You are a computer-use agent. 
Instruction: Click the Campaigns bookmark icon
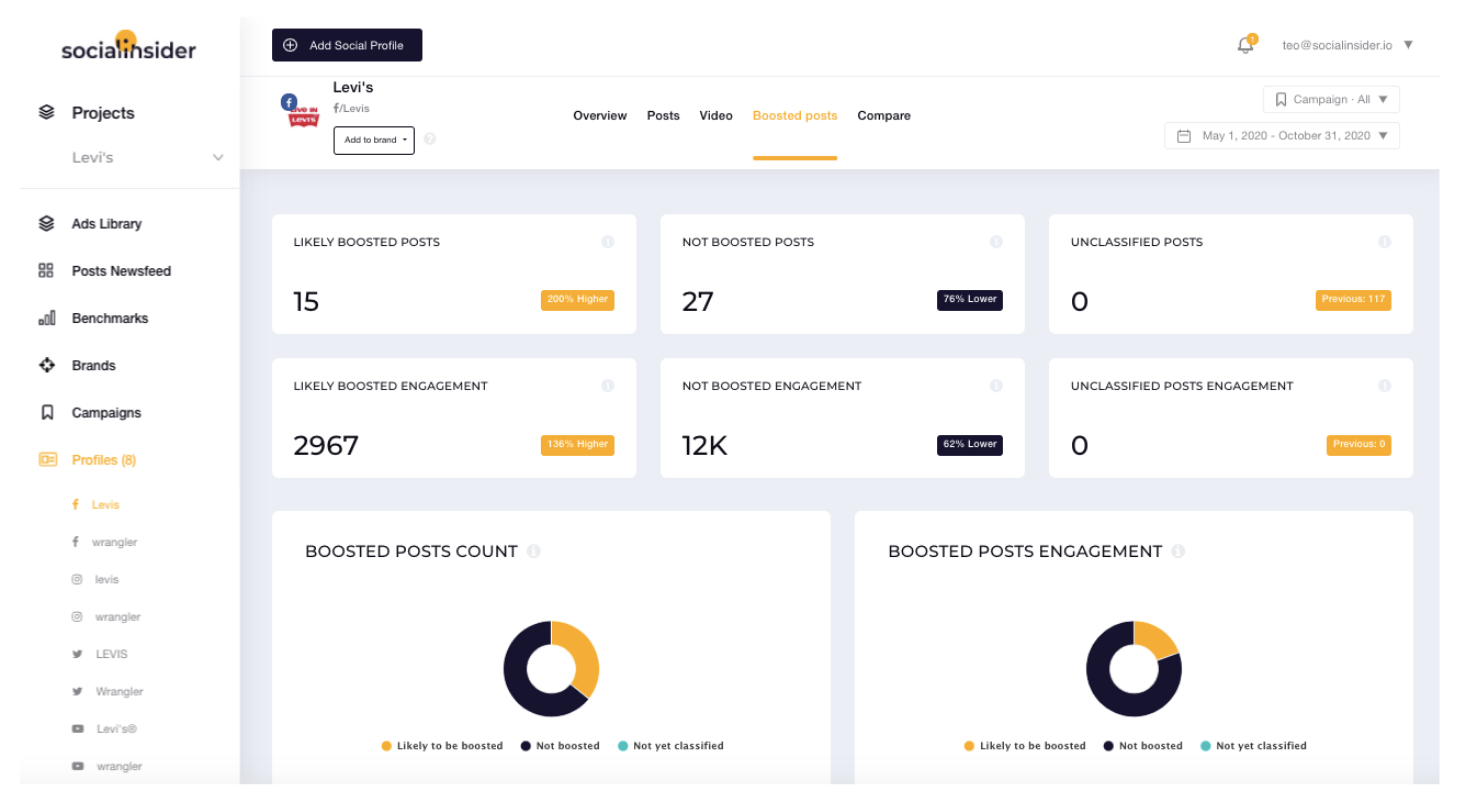[x=46, y=412]
